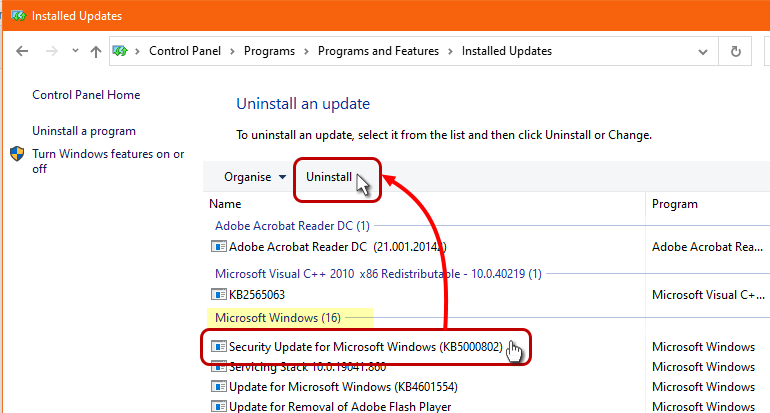Collapse the Adobe Acrobat Reader DC group
This screenshot has height=413, width=770.
(292, 226)
